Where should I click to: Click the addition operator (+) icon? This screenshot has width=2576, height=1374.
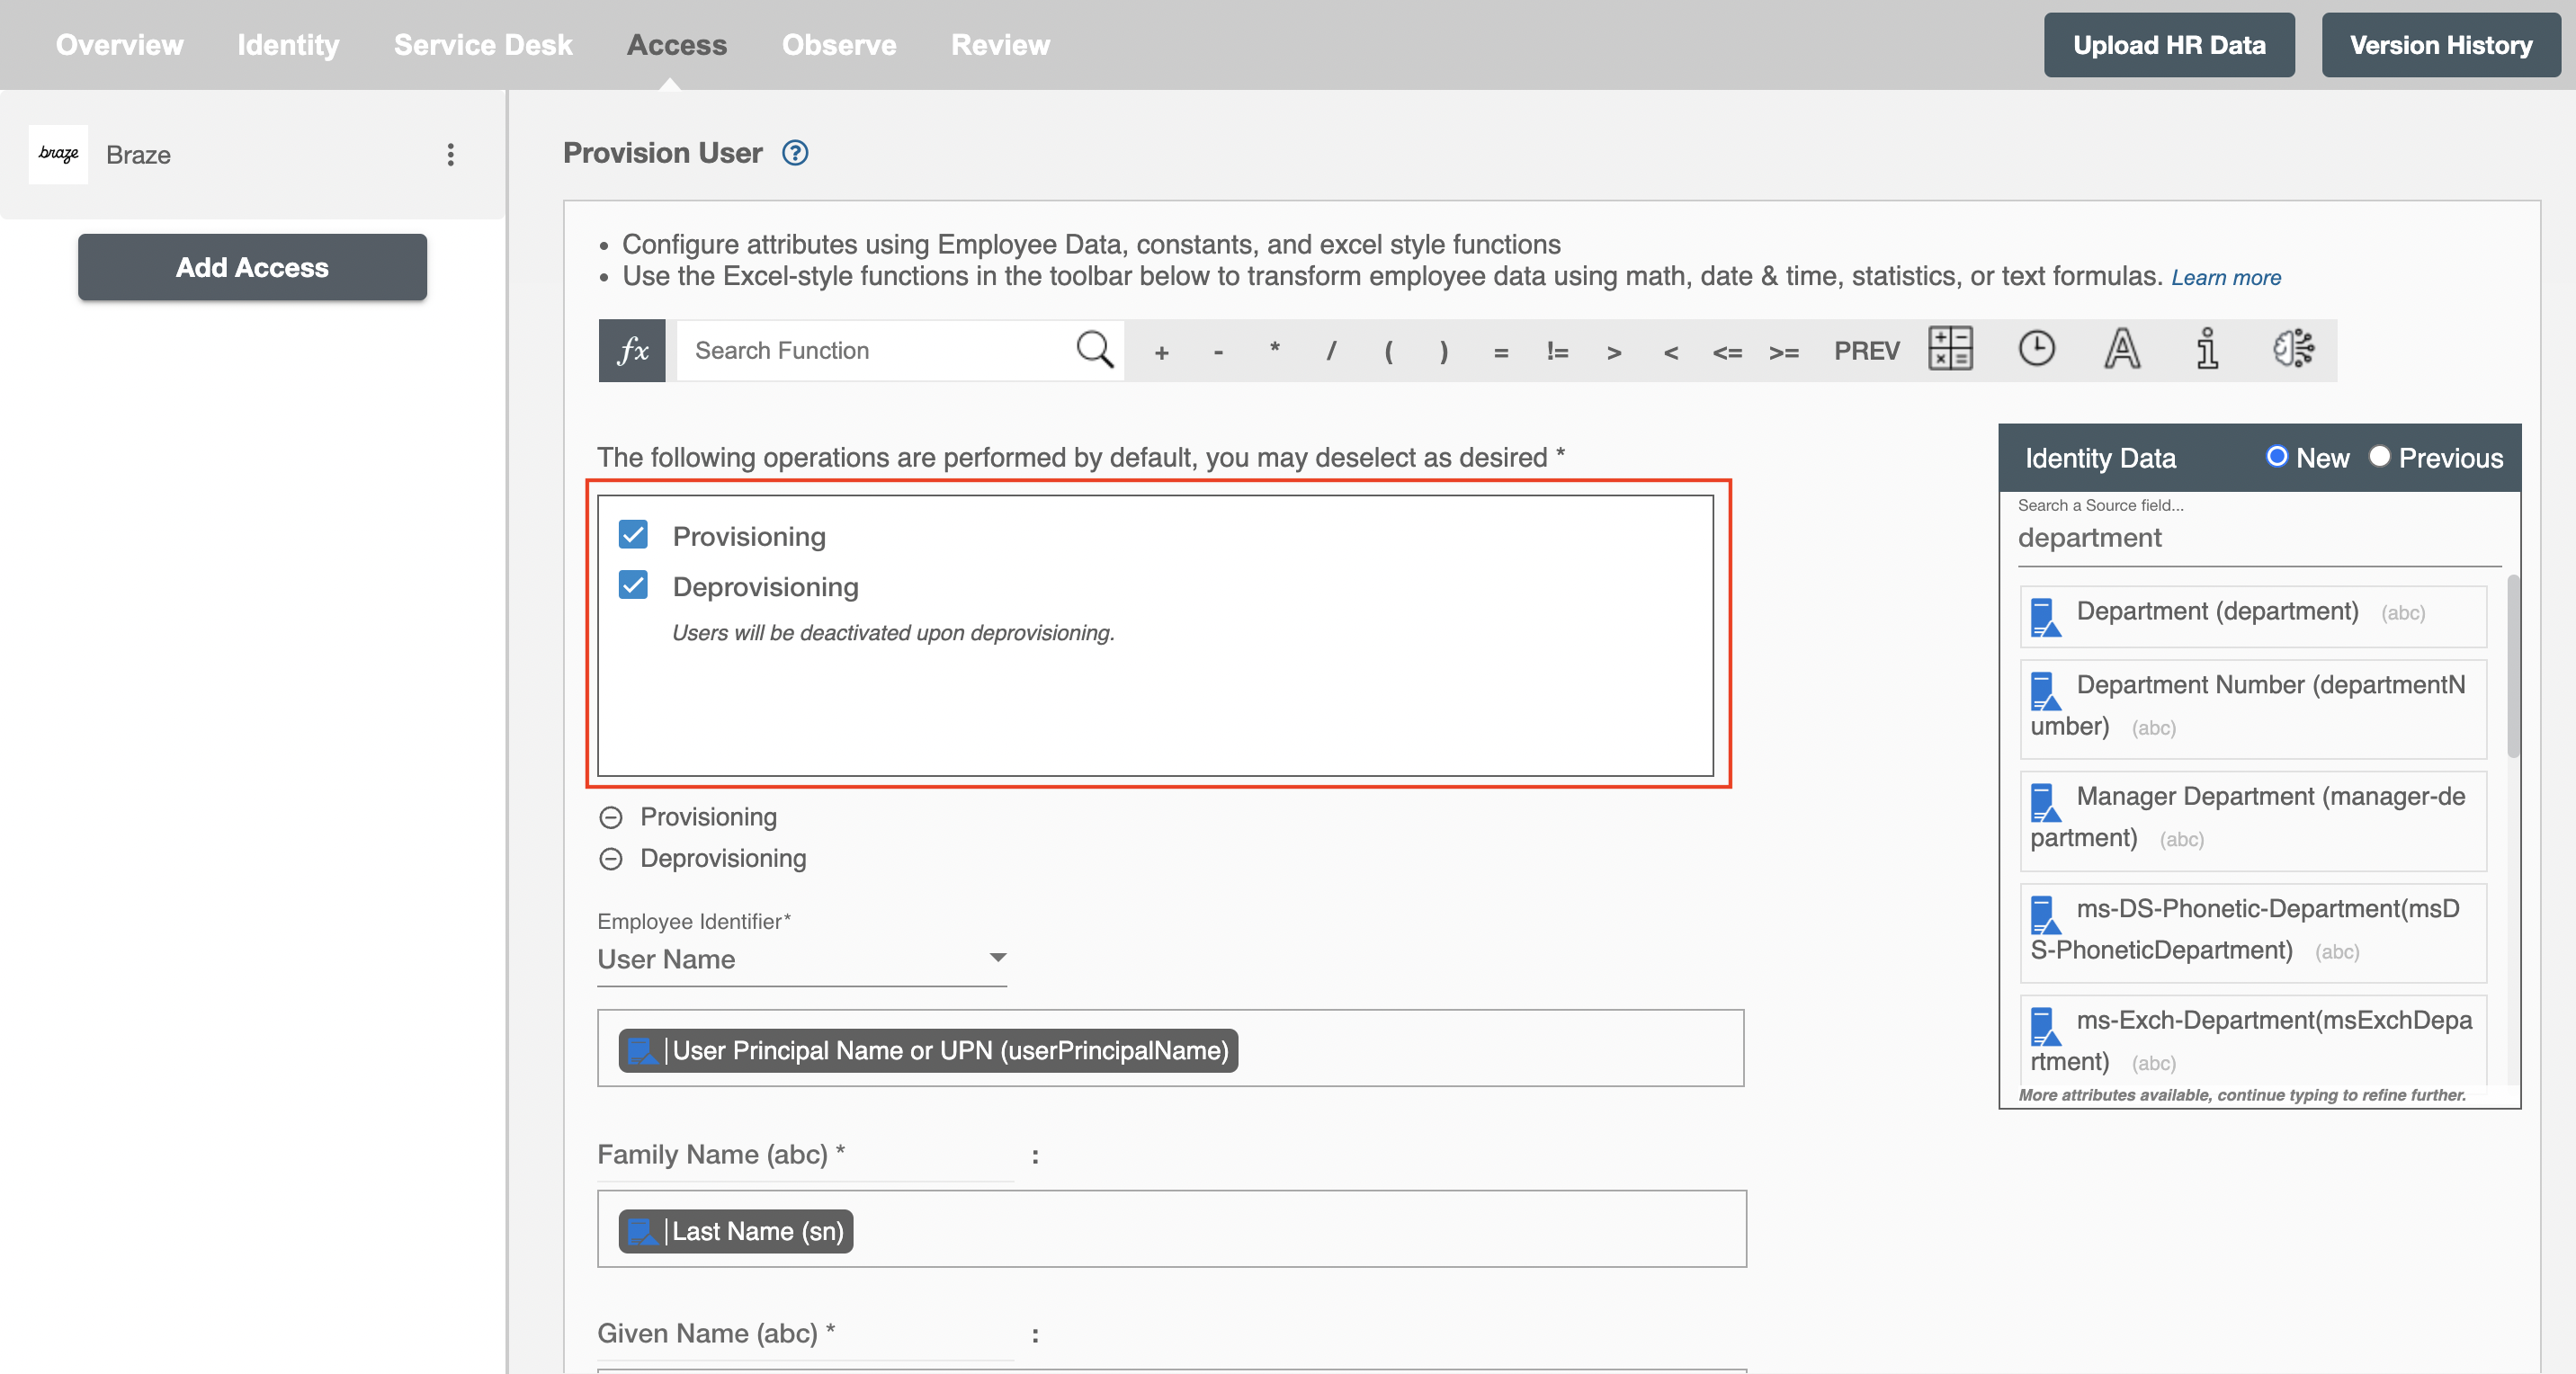coord(1162,351)
